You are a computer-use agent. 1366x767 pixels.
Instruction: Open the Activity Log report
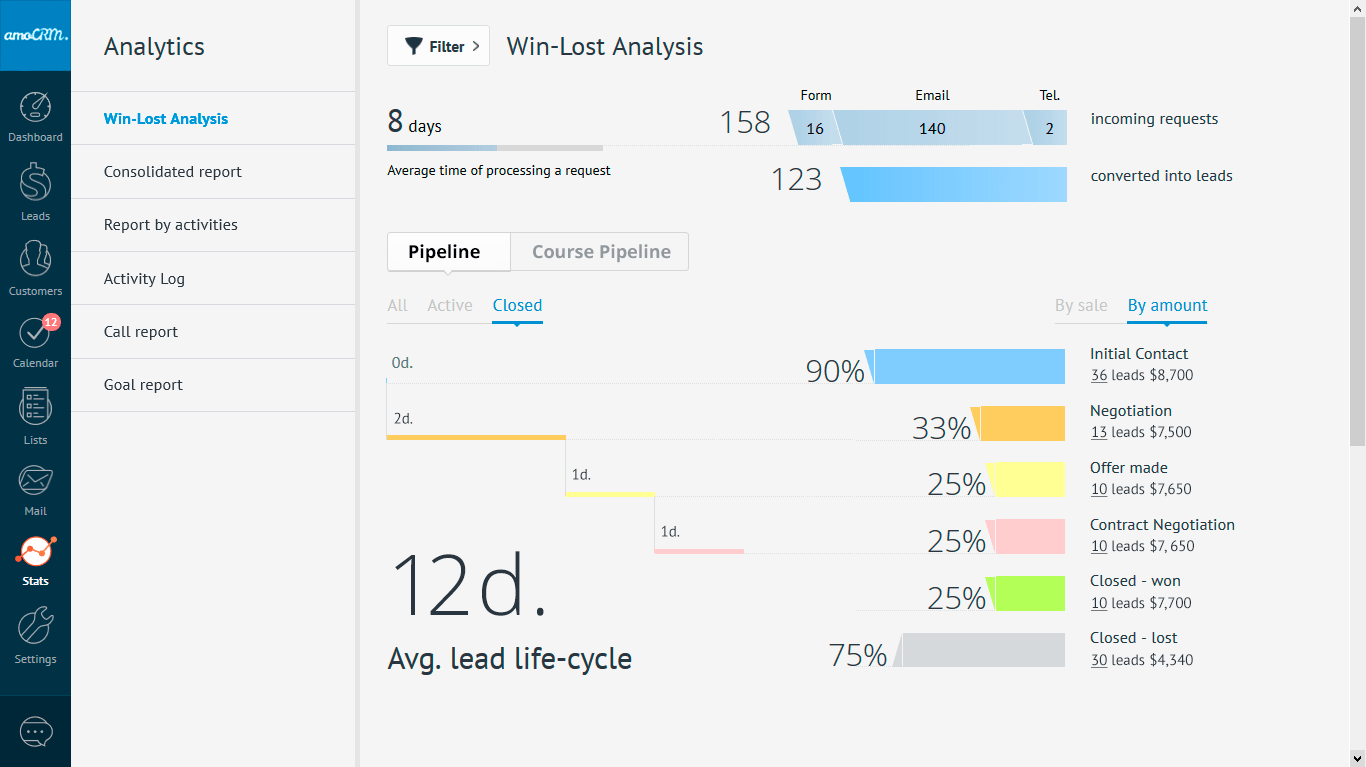coord(144,279)
